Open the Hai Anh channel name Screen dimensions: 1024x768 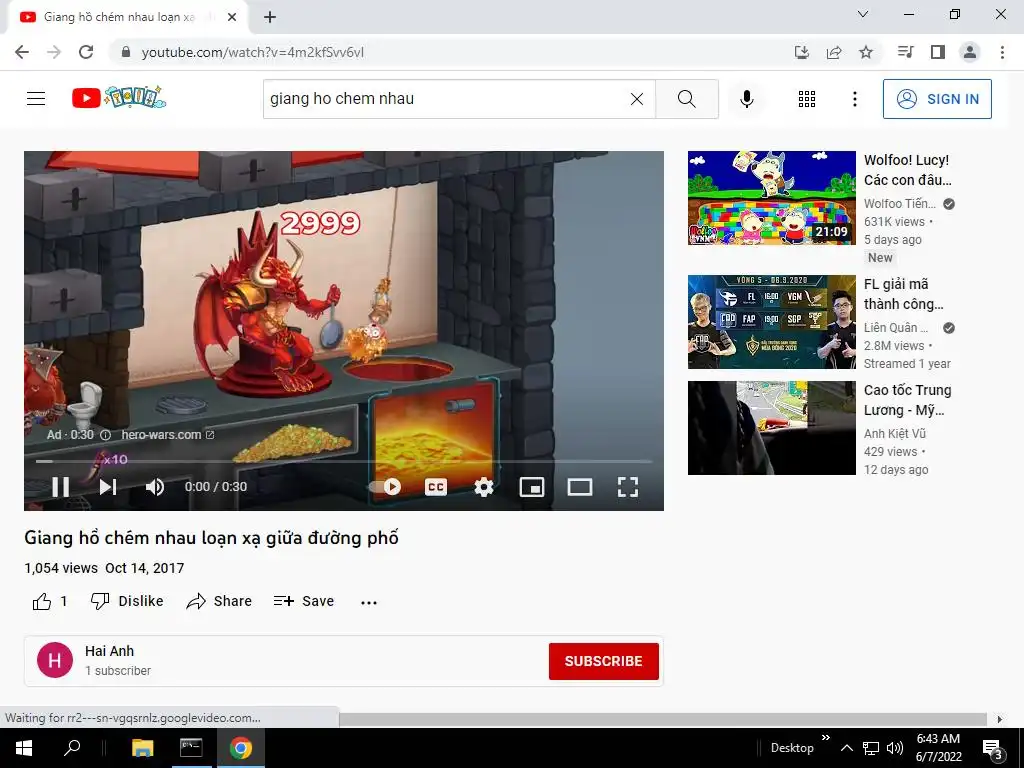pos(109,651)
